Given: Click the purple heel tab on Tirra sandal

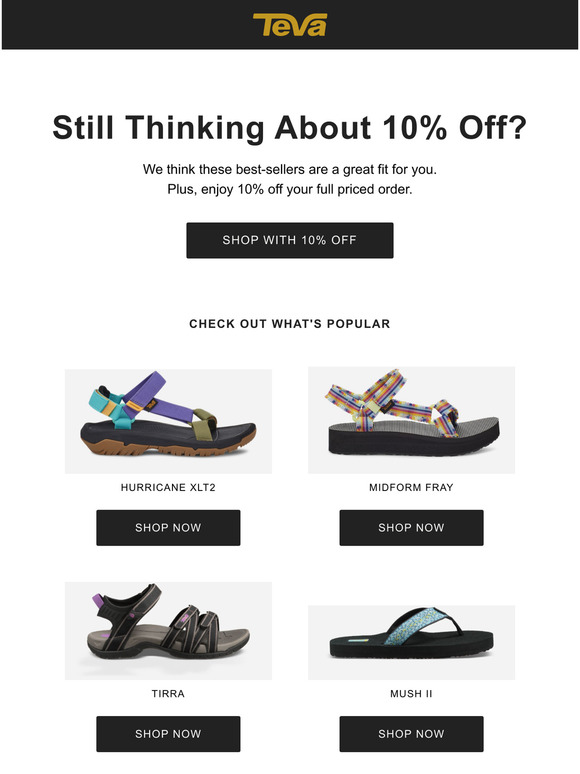Looking at the screenshot, I should 97,602.
